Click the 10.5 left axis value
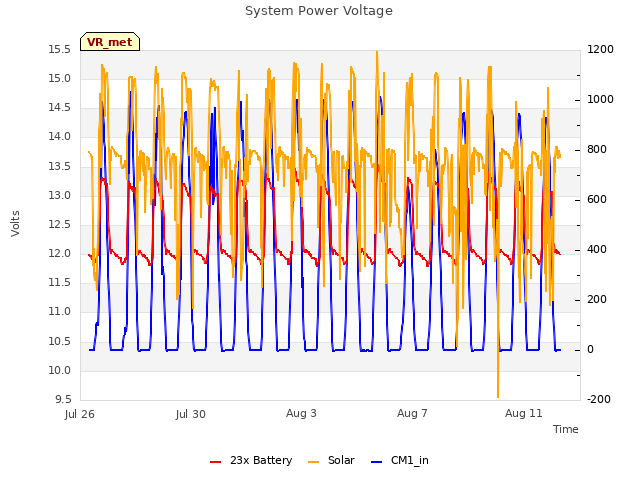 (x=60, y=341)
